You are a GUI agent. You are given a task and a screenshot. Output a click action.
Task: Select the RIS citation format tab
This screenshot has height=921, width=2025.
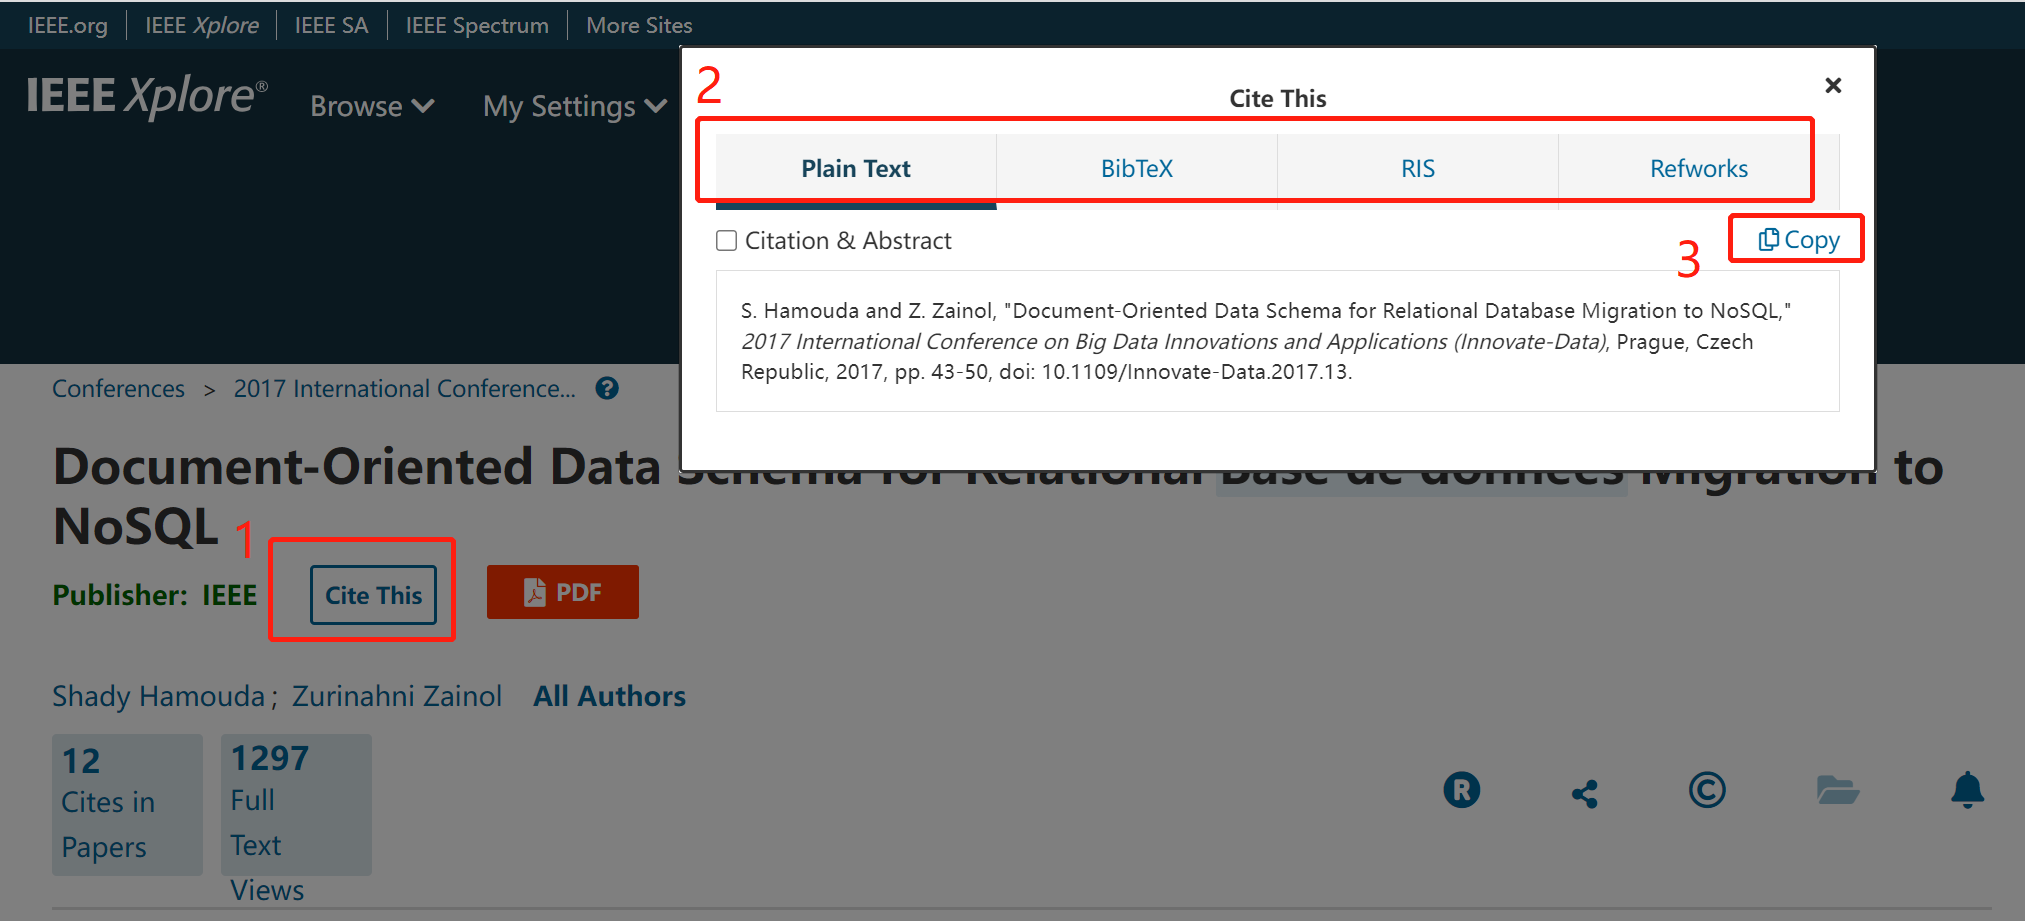(1417, 168)
